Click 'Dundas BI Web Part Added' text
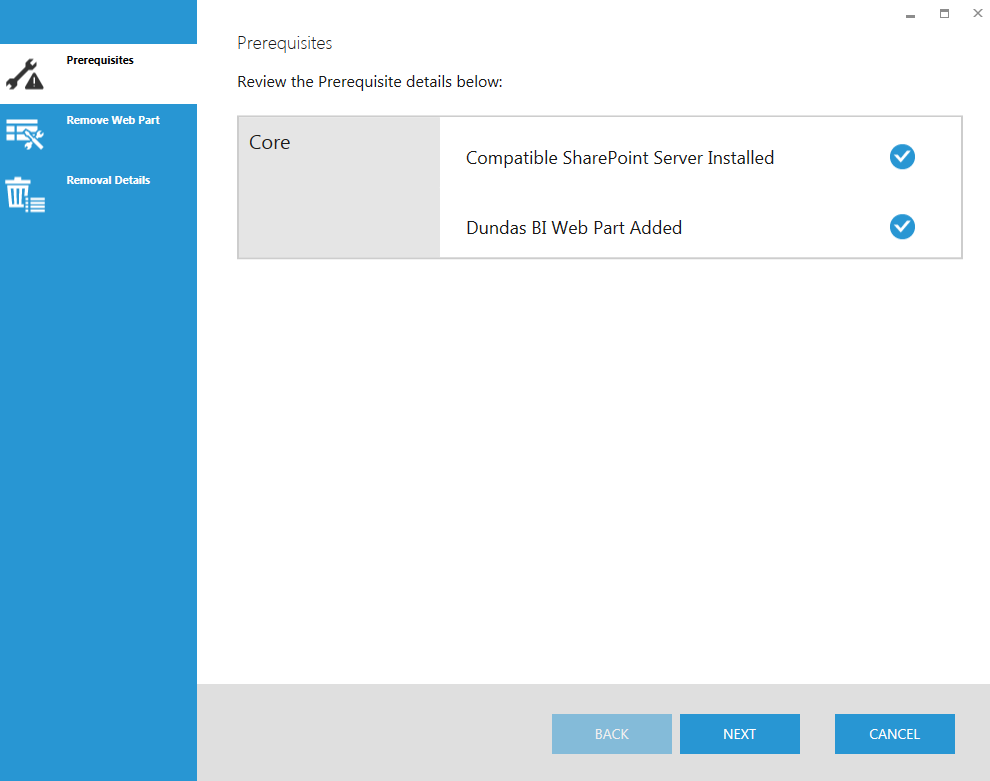The width and height of the screenshot is (990, 781). (x=573, y=228)
